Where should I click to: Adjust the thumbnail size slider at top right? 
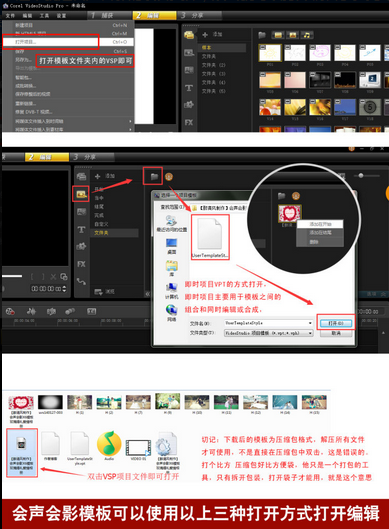pos(361,175)
